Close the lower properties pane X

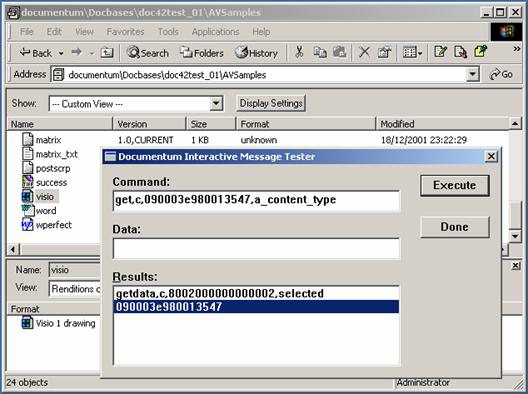[516, 266]
